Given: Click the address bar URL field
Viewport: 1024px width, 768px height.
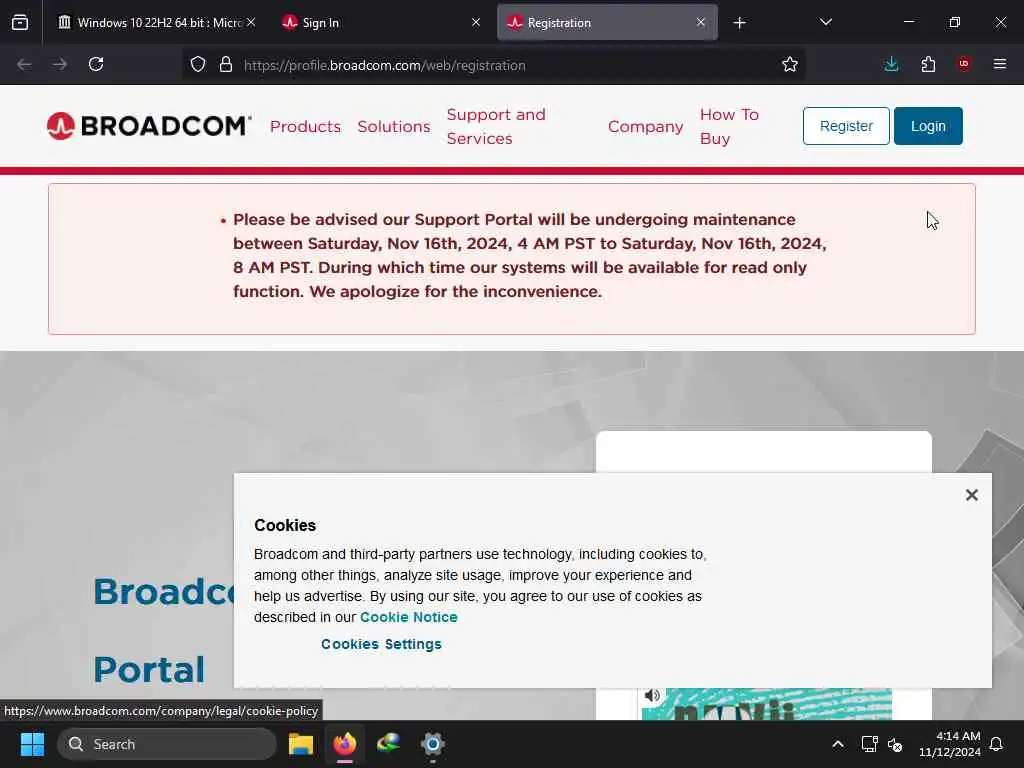Looking at the screenshot, I should coord(493,65).
